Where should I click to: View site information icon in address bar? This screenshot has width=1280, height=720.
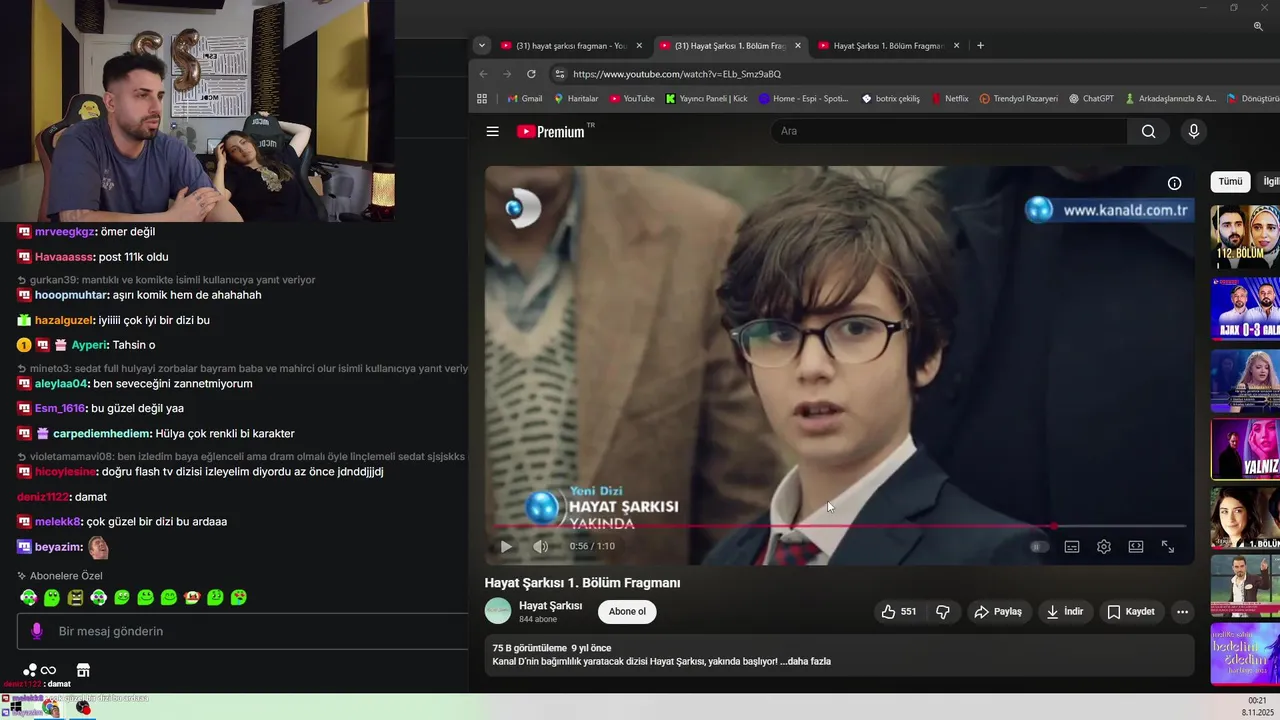pyautogui.click(x=560, y=74)
